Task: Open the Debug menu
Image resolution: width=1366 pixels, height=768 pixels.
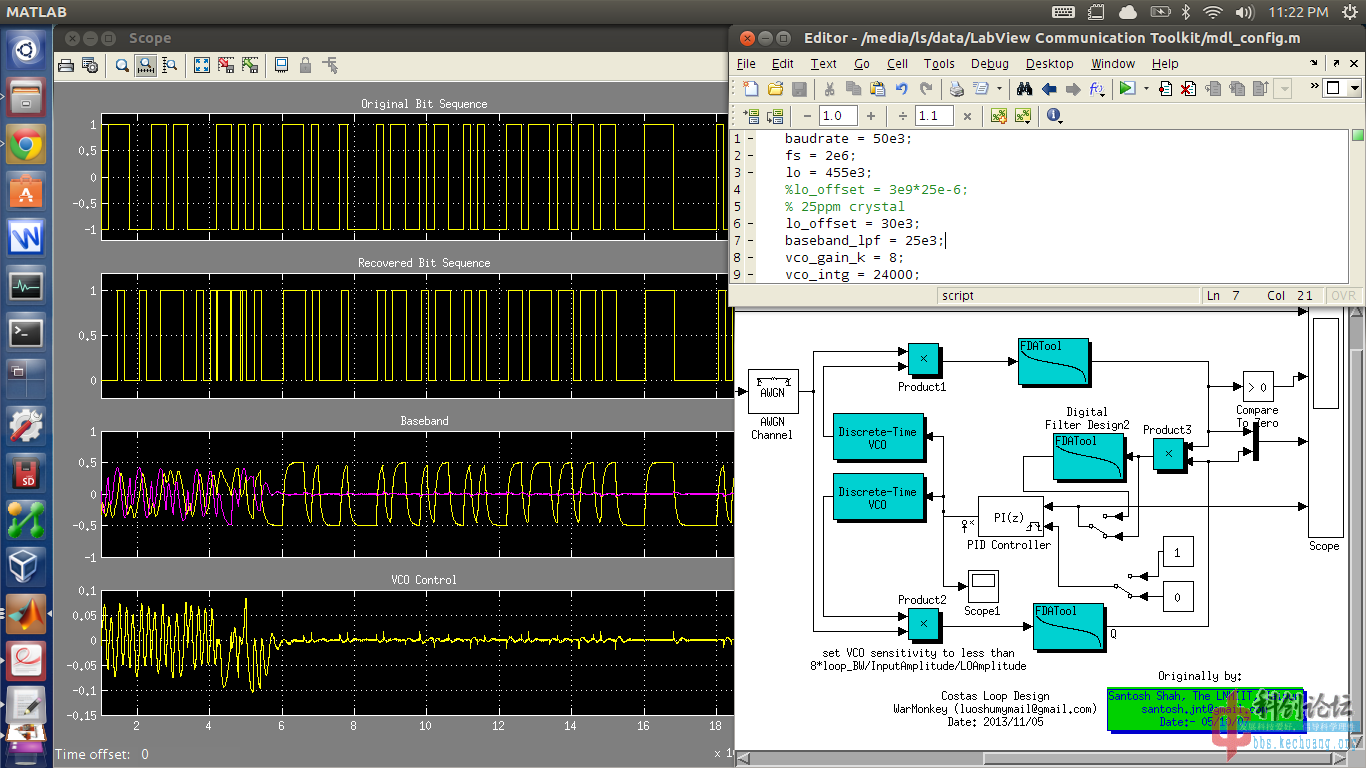Action: pos(989,63)
